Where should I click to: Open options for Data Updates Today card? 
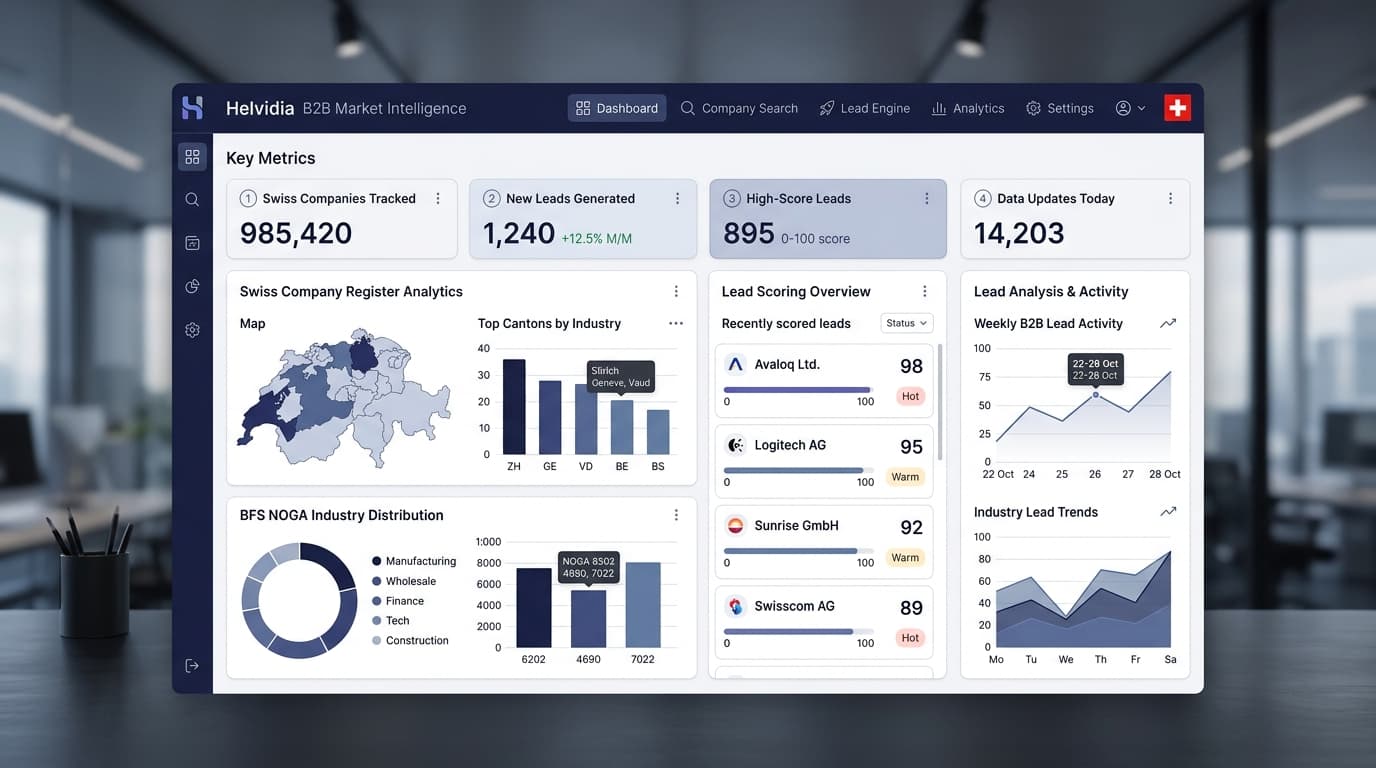pyautogui.click(x=1170, y=199)
